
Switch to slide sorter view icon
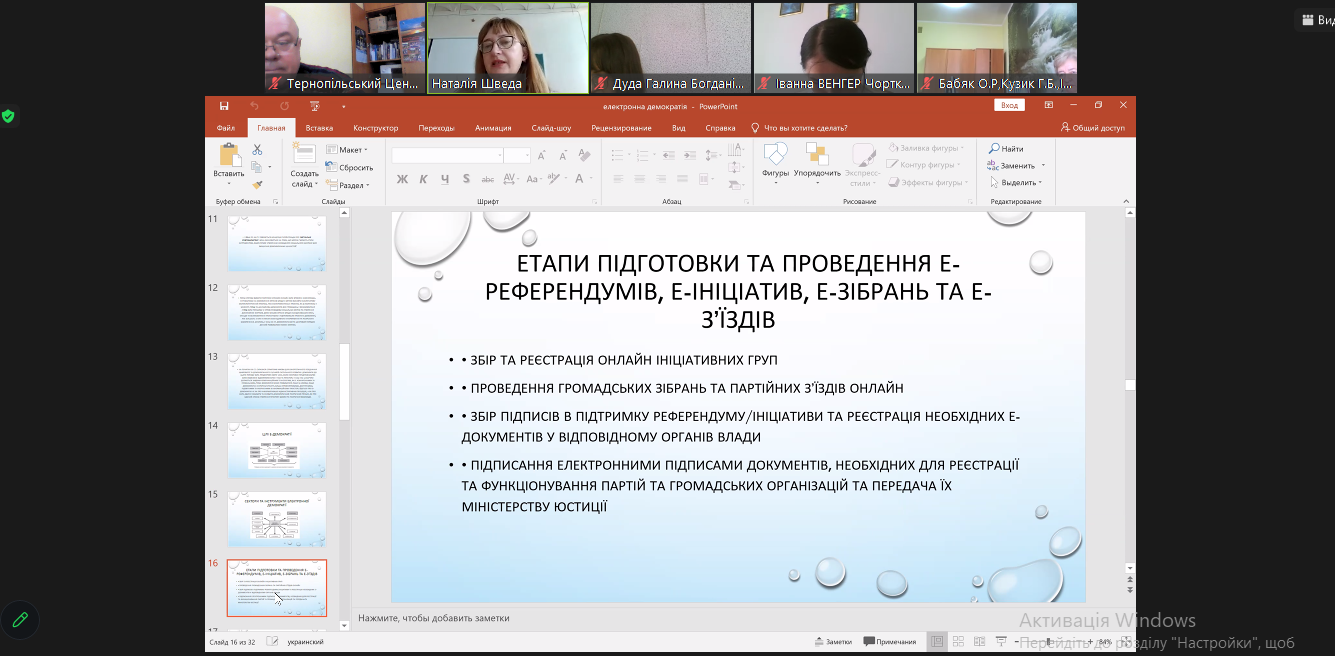[x=958, y=642]
